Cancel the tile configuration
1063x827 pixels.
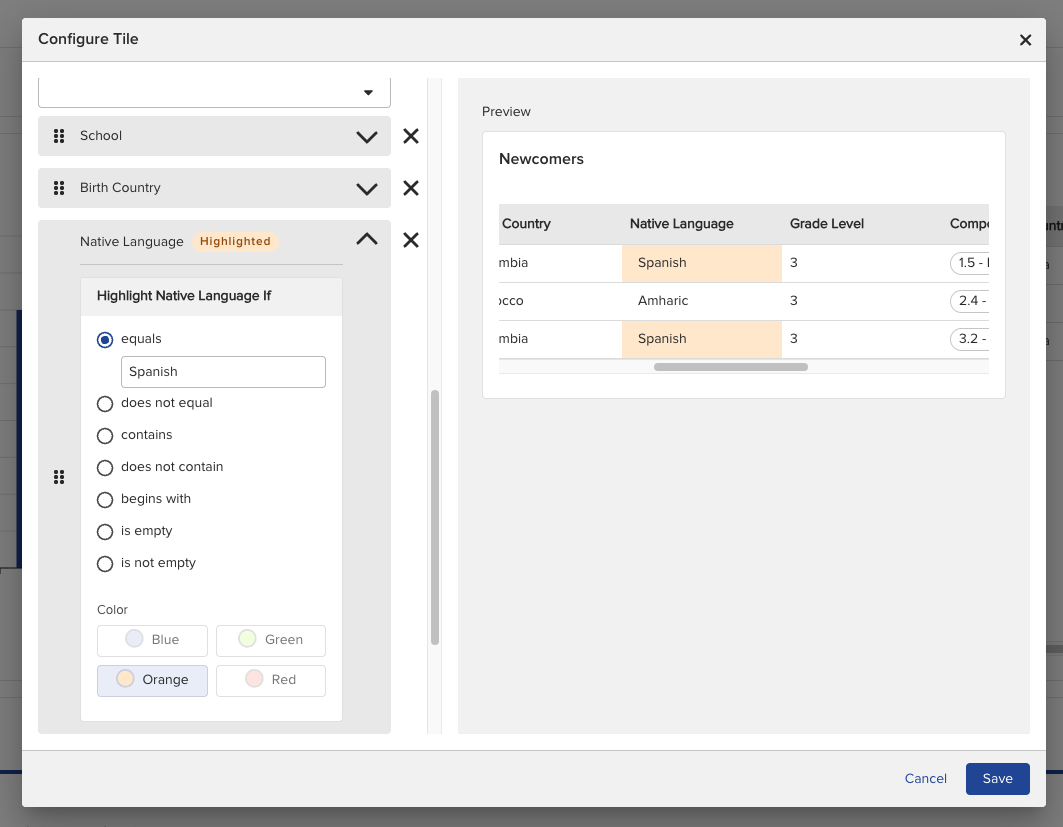(925, 779)
